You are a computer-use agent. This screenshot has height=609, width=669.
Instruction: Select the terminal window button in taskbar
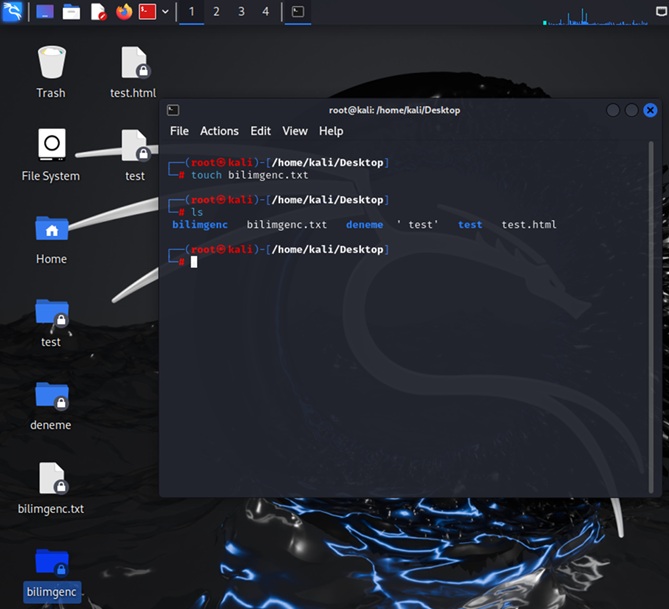click(x=298, y=12)
